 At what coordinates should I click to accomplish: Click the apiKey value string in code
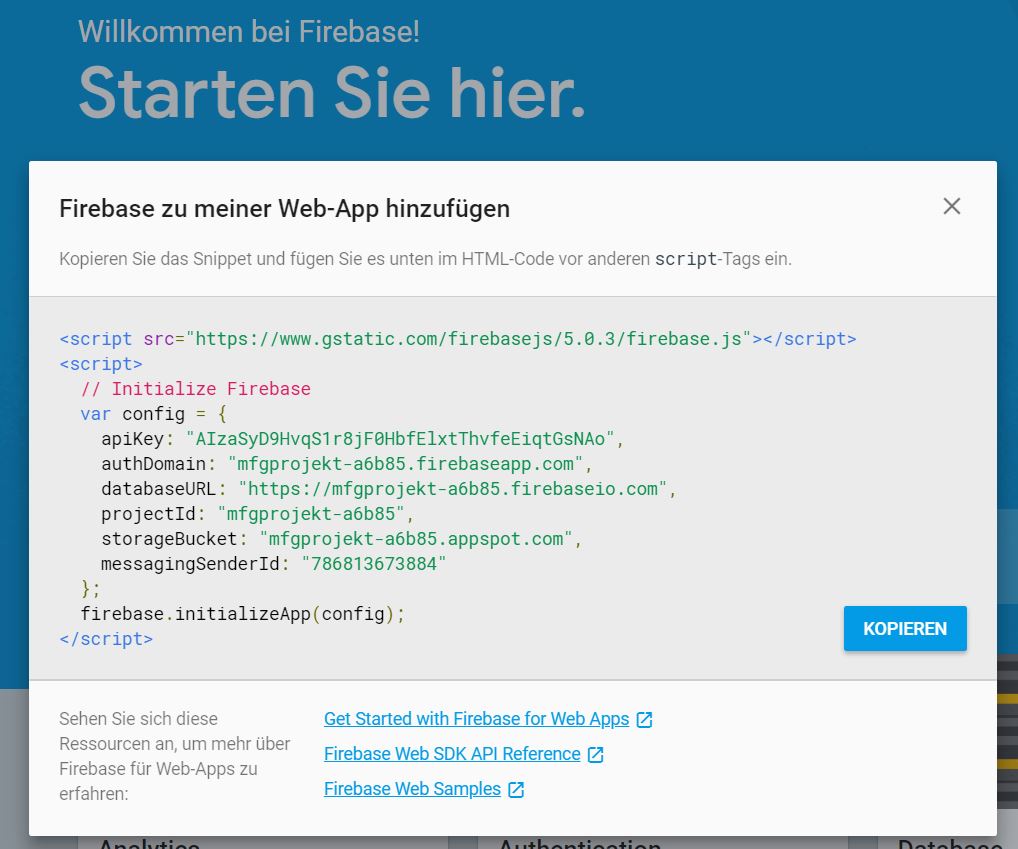click(x=400, y=439)
